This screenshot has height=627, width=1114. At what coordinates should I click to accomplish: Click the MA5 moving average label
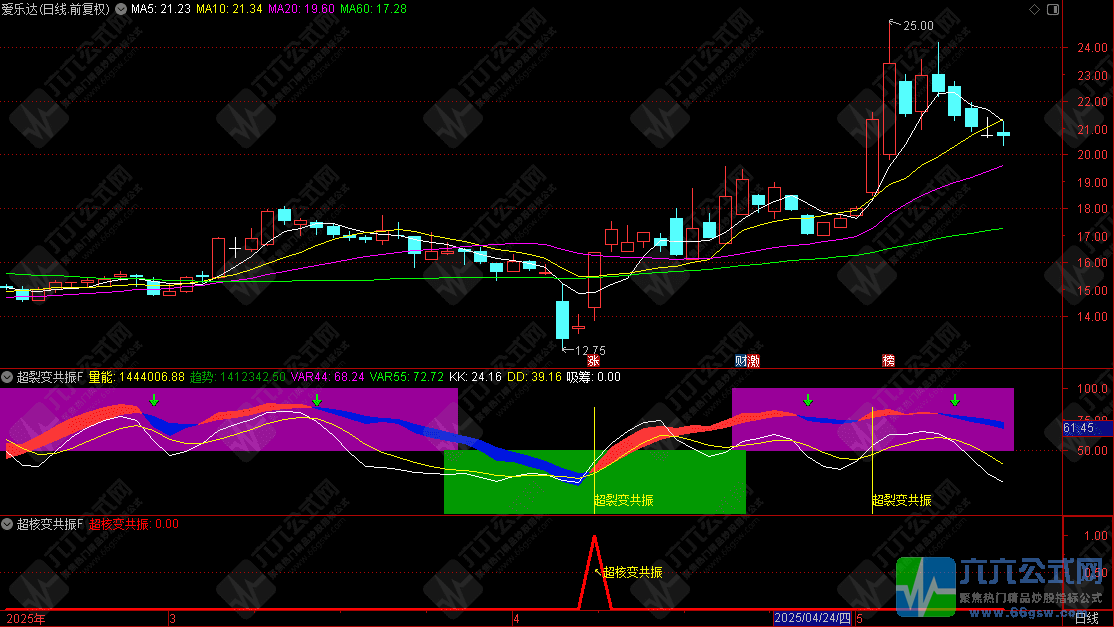pos(160,9)
